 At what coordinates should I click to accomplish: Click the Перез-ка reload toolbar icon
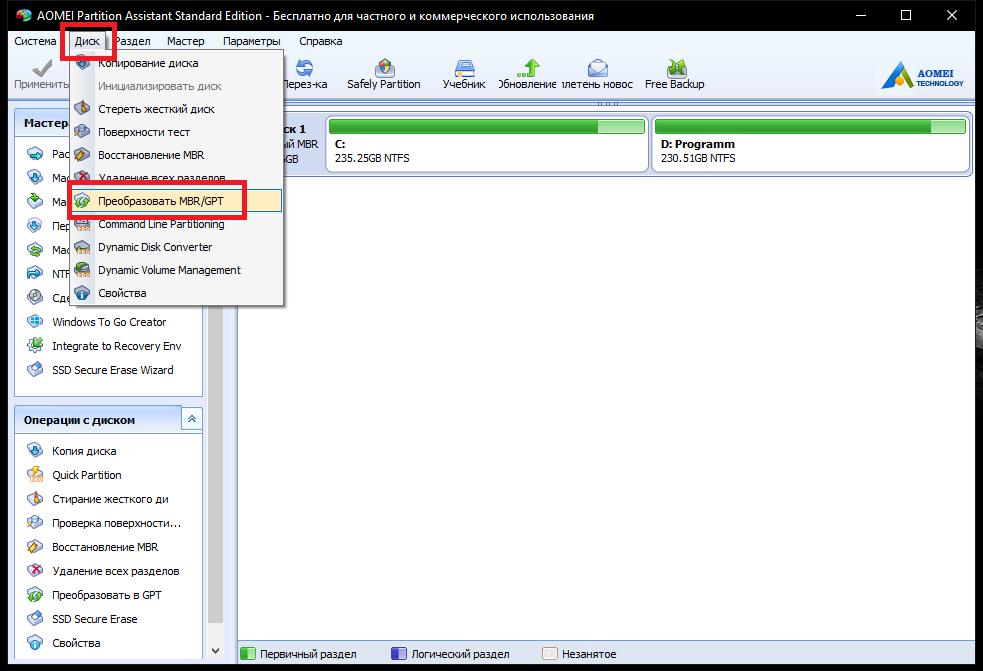tap(305, 74)
